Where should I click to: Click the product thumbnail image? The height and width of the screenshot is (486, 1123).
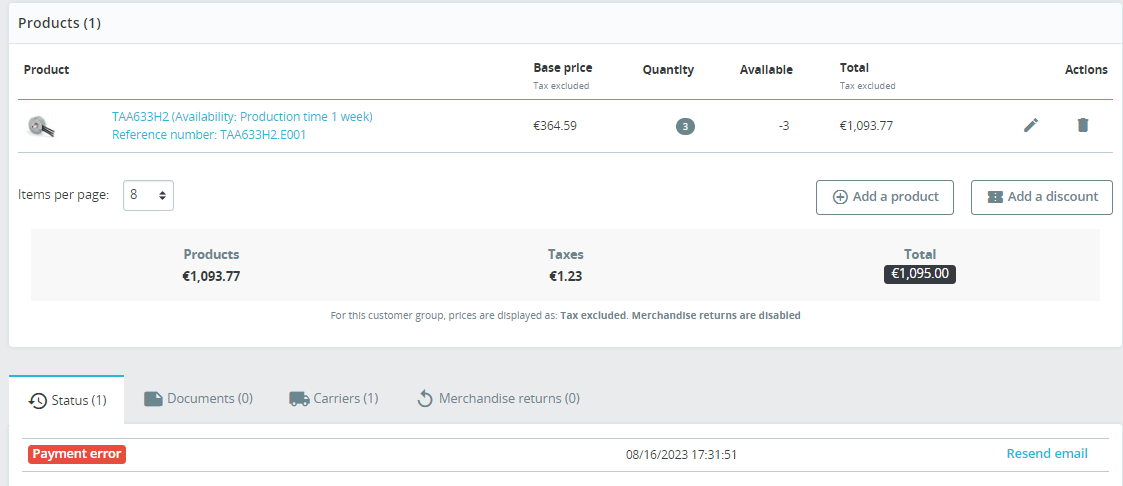tap(41, 125)
